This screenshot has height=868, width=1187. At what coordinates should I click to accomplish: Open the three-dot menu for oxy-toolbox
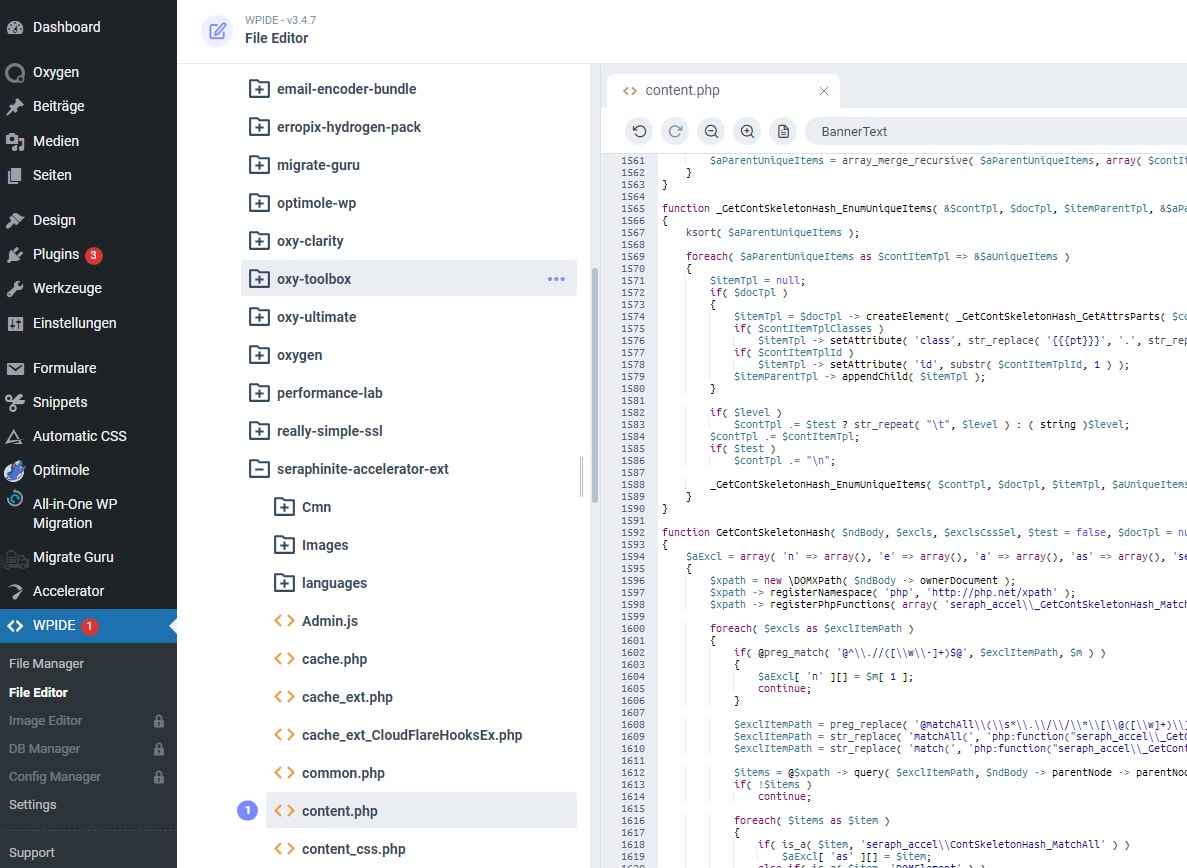[556, 279]
